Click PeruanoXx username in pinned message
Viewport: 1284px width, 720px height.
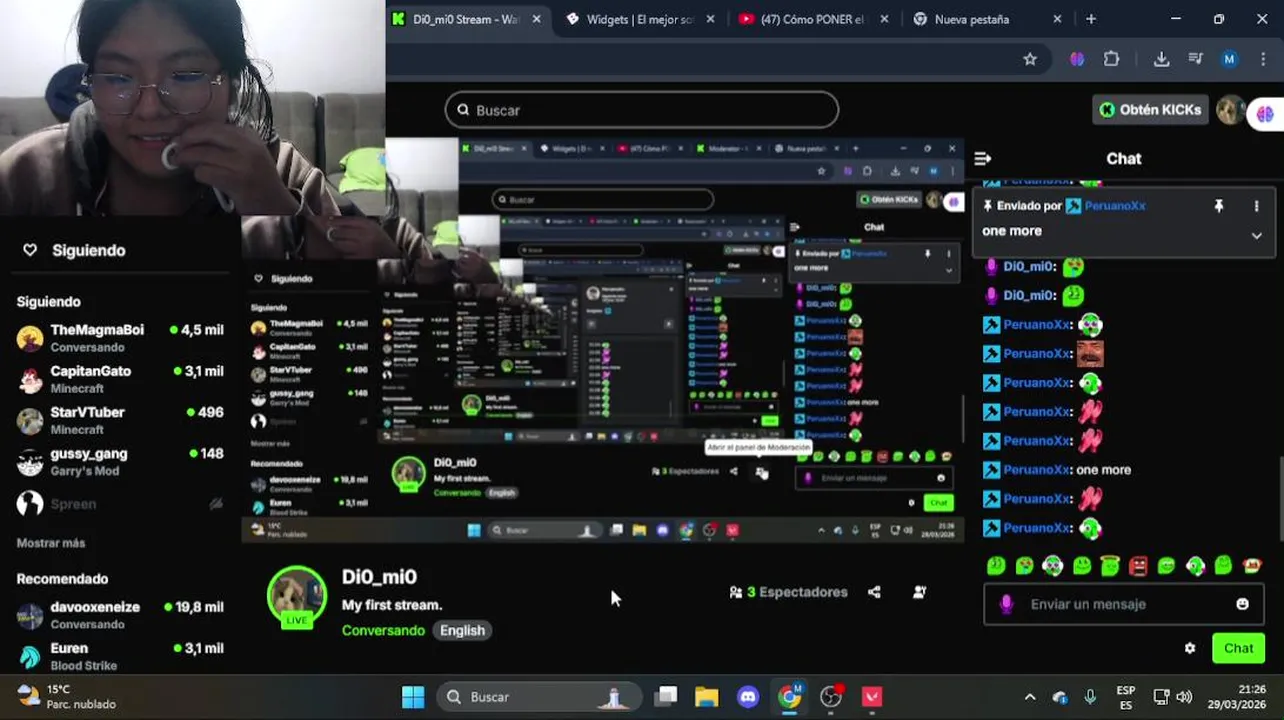(x=1115, y=206)
